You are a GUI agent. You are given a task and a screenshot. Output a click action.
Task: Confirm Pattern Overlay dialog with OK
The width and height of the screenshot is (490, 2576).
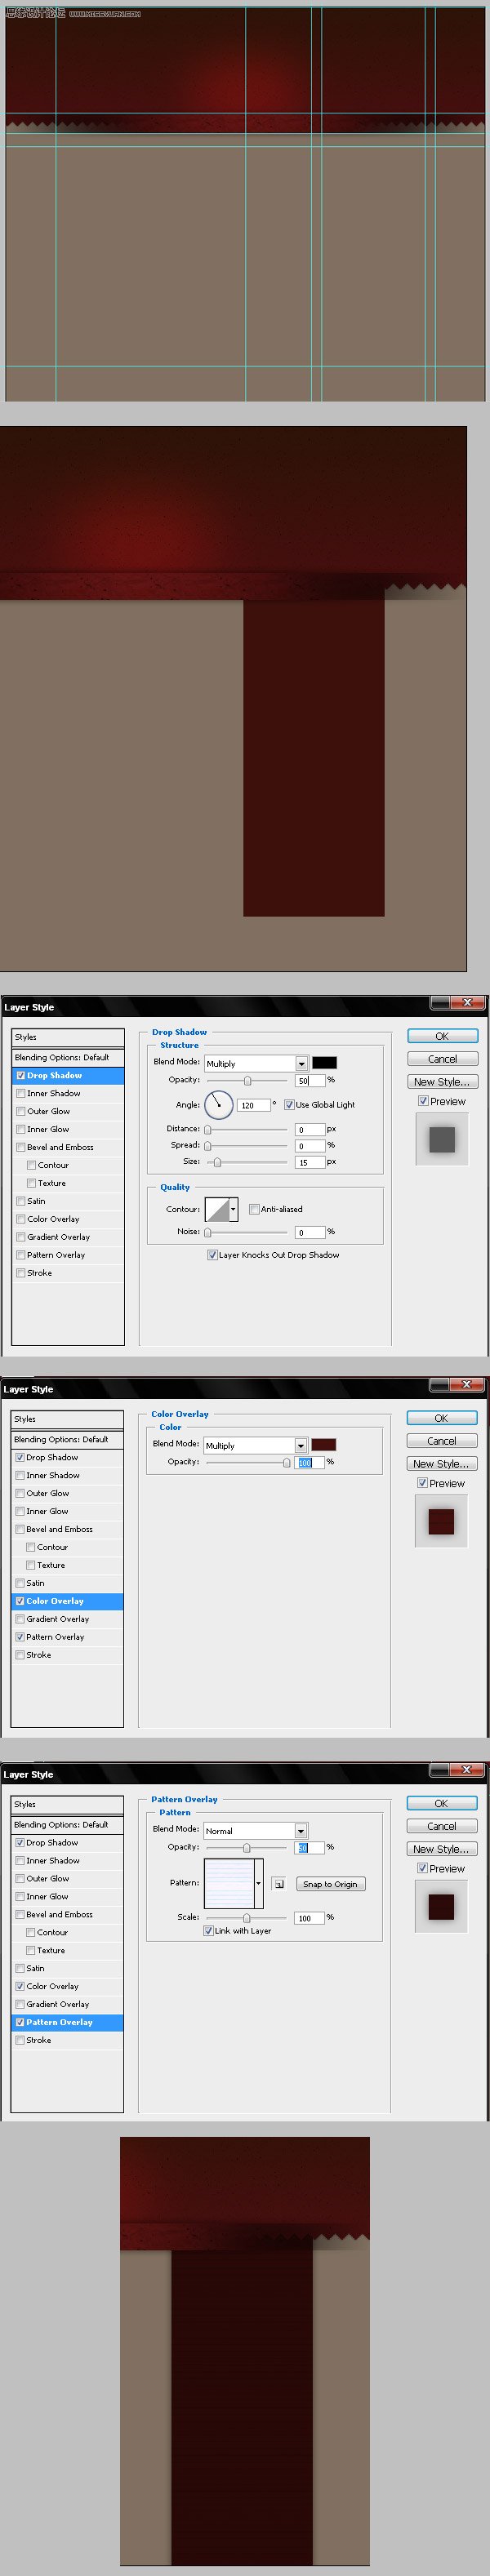441,1803
